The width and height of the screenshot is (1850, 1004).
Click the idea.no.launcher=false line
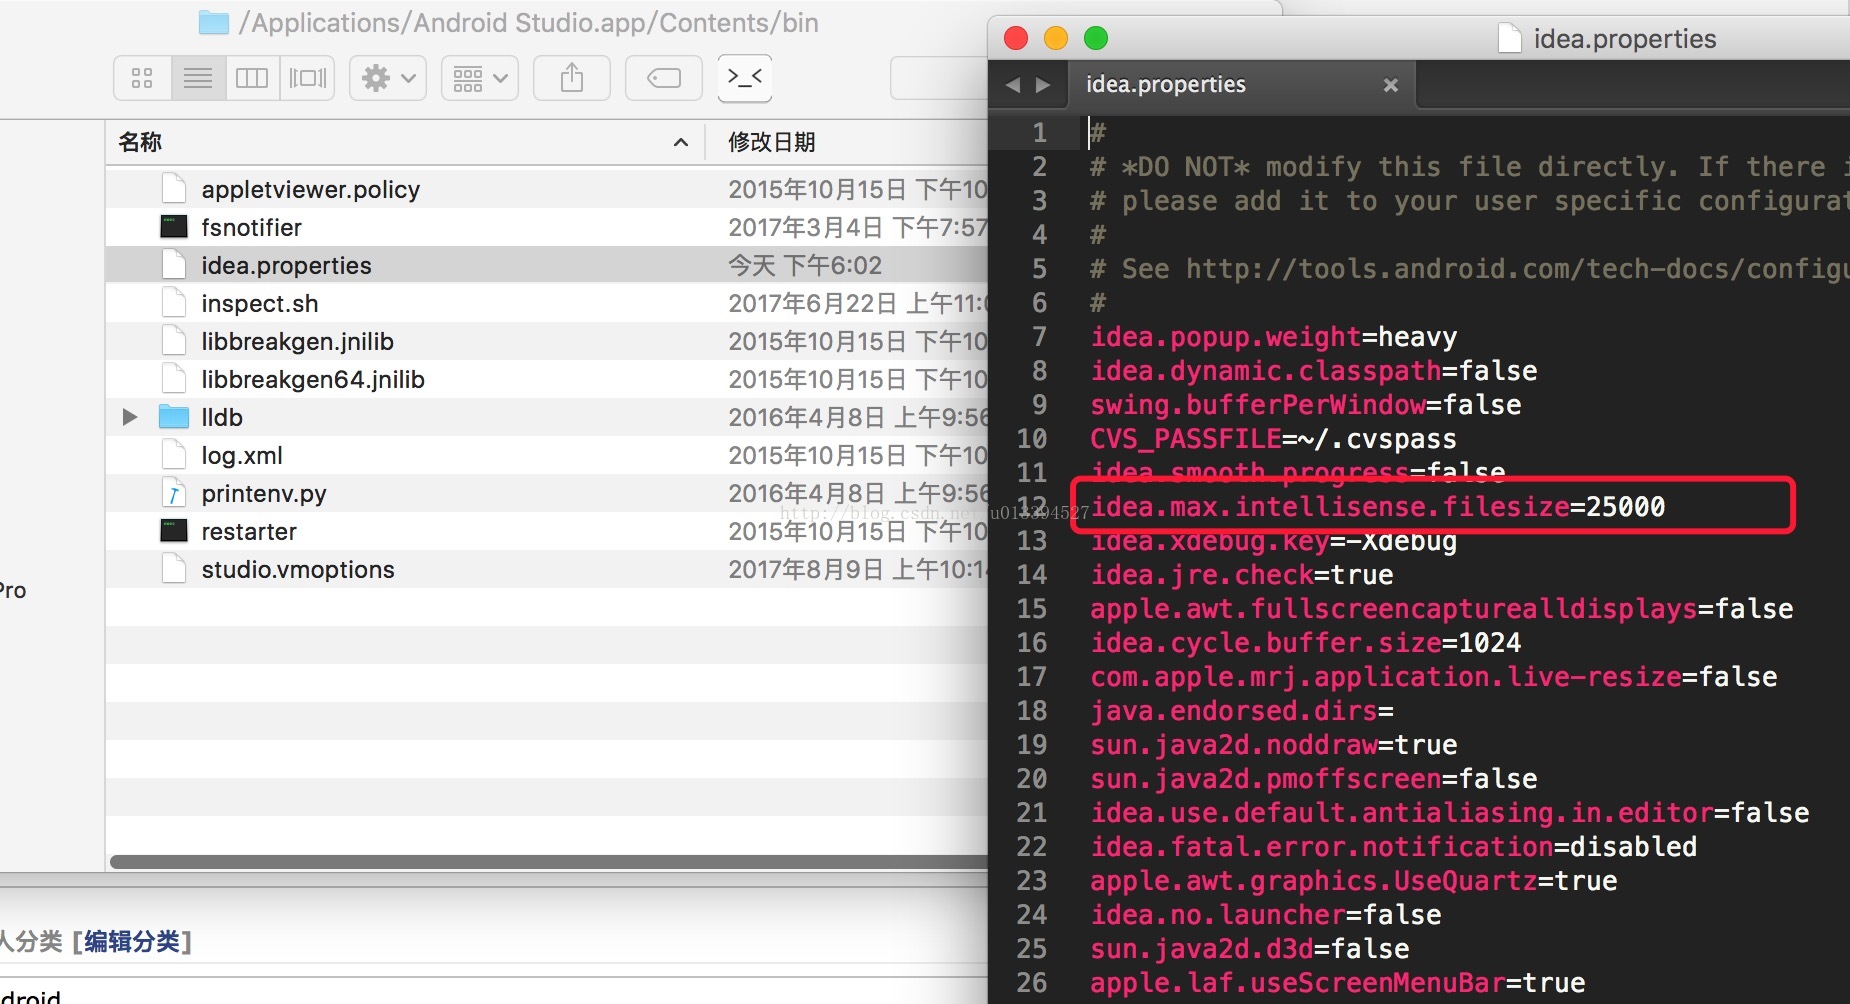tap(1265, 915)
